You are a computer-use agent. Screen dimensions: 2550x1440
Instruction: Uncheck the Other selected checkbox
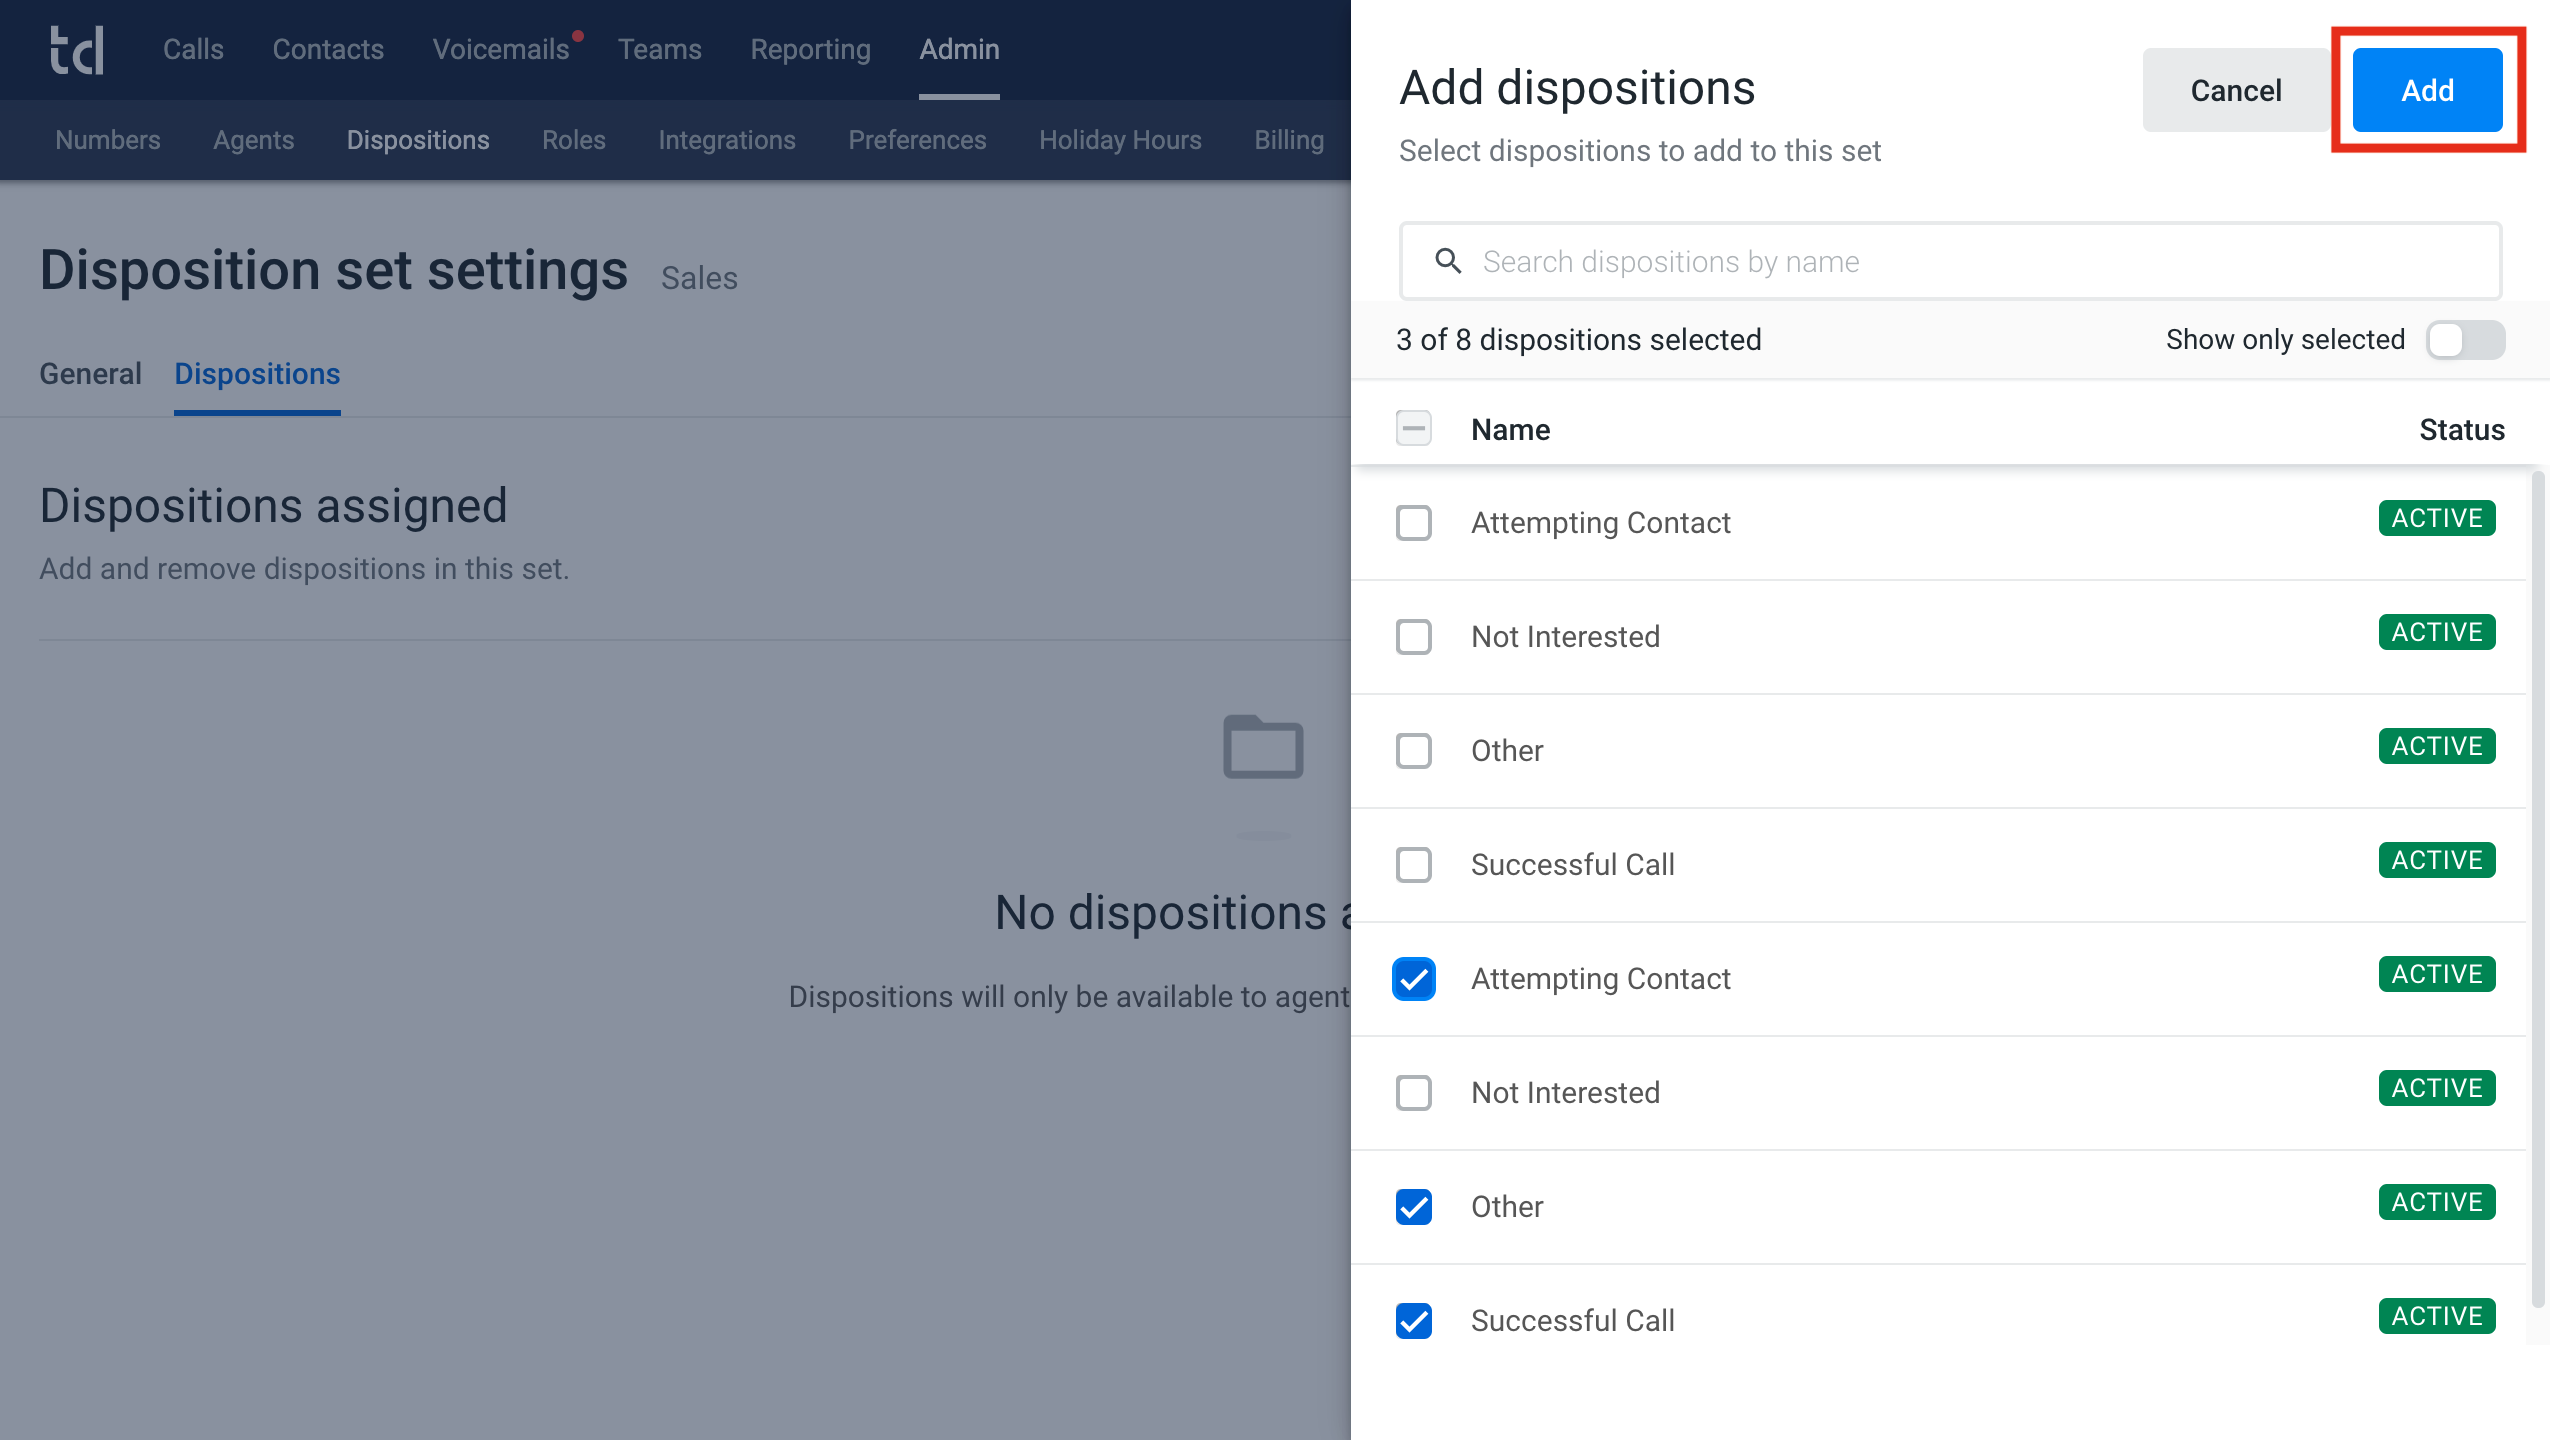1415,1207
